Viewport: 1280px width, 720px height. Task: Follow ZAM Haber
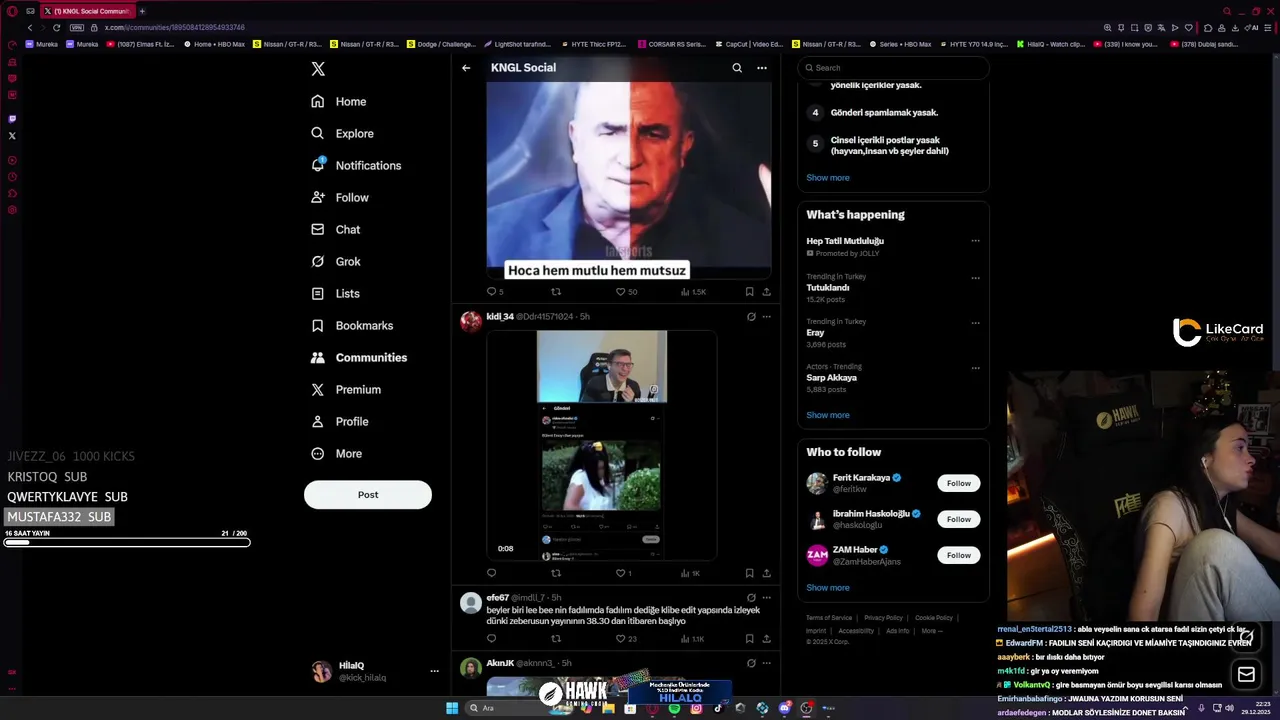click(959, 555)
